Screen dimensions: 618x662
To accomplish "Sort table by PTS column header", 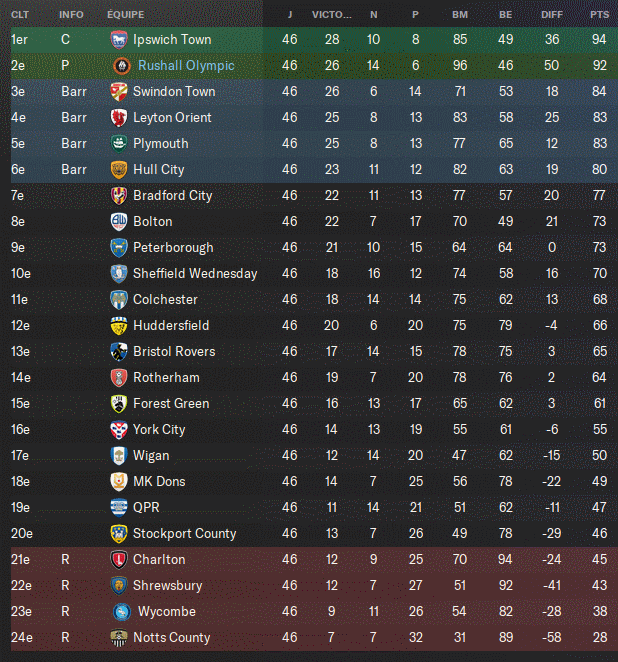I will coord(599,15).
